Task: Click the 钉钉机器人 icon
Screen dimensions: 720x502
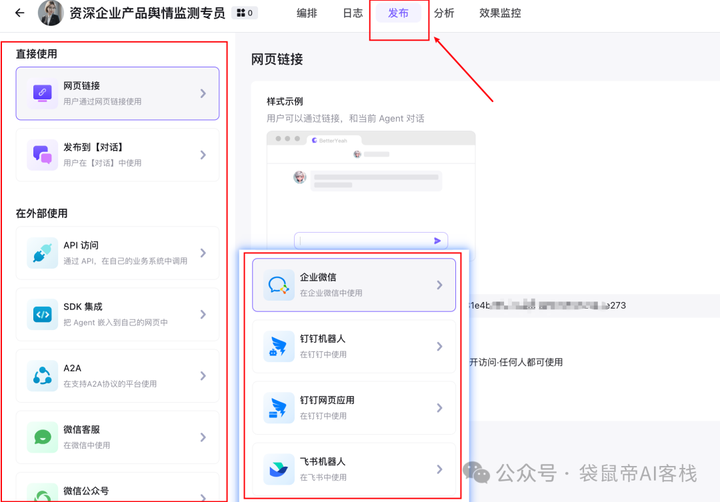Action: click(279, 346)
